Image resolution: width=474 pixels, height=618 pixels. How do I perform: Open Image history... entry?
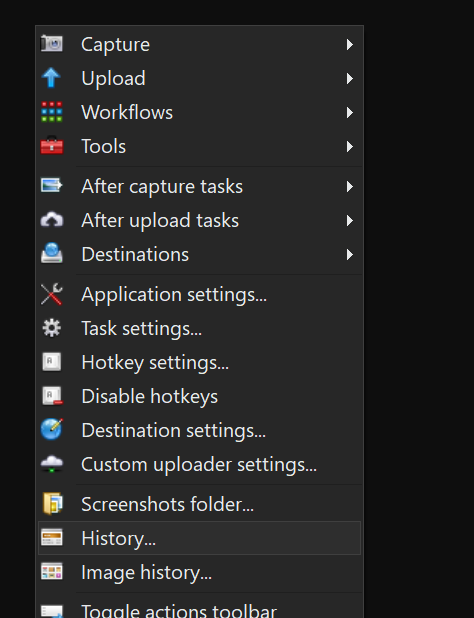pyautogui.click(x=199, y=572)
